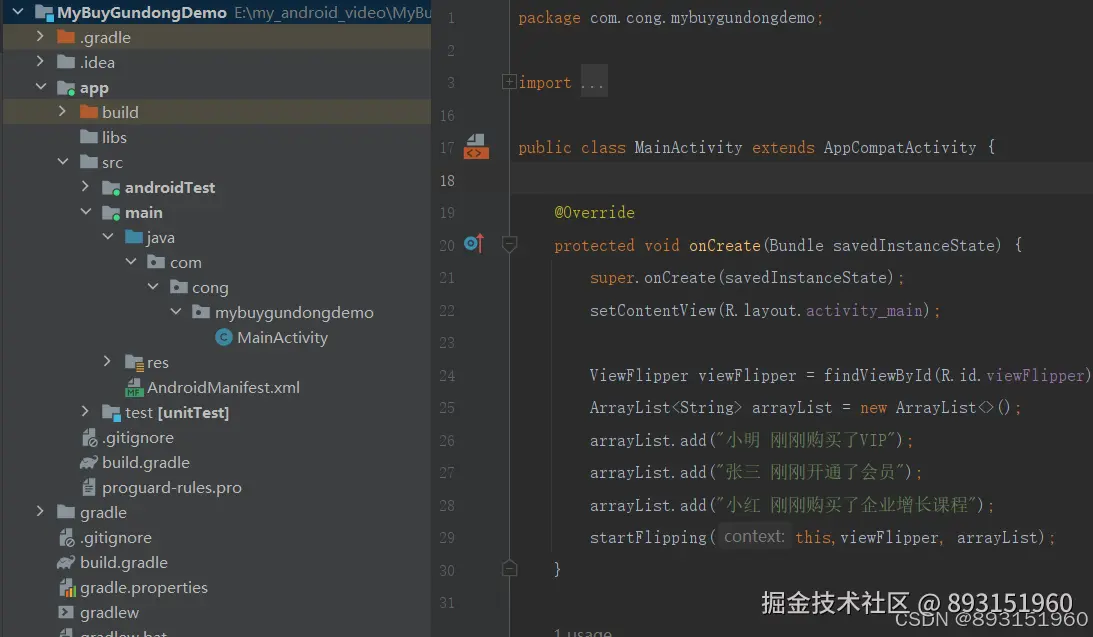This screenshot has width=1093, height=637.
Task: Click the MyBuyGundongDemo project module icon
Action: 44,13
